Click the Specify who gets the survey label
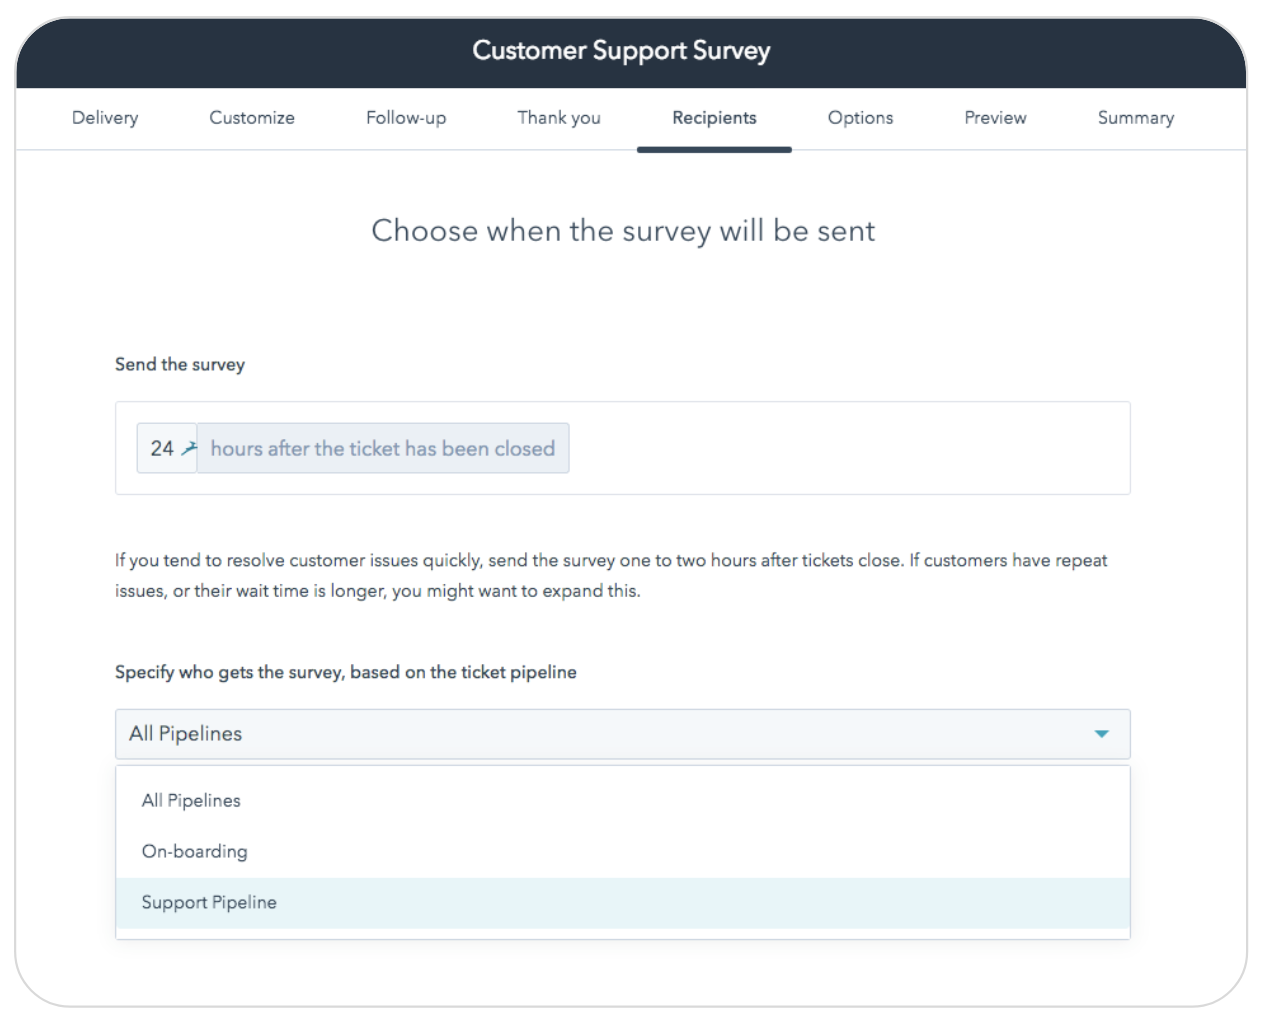The width and height of the screenshot is (1276, 1028). pos(346,673)
